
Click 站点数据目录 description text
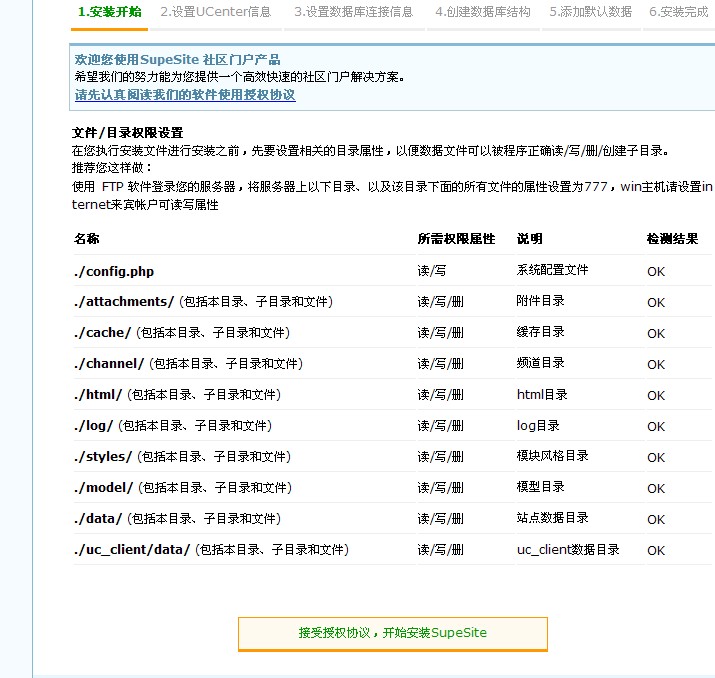coord(553,518)
